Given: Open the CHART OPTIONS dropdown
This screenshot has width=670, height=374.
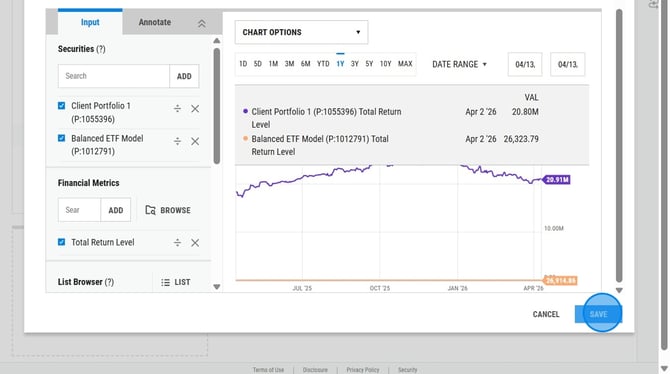Looking at the screenshot, I should click(301, 32).
